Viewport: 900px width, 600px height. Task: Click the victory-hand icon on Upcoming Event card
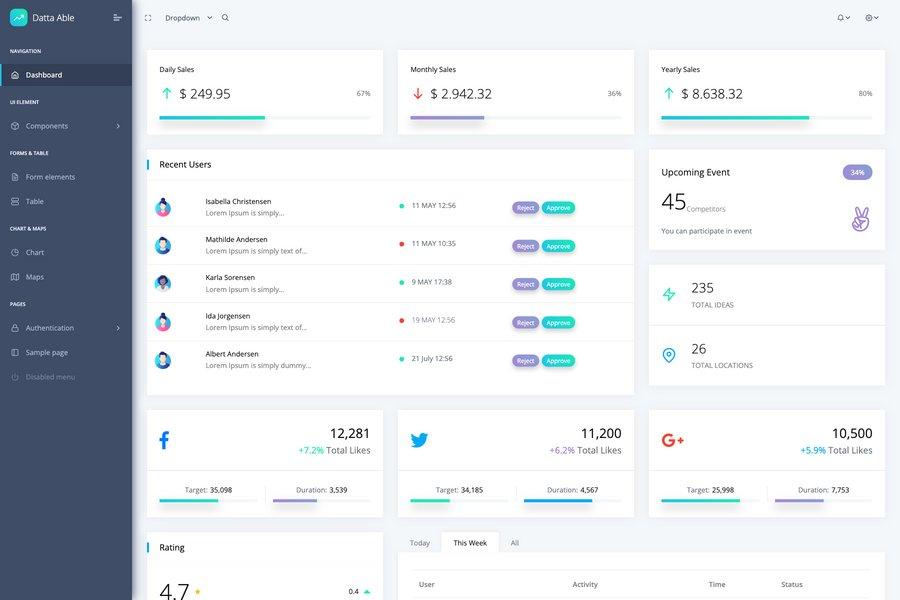click(857, 216)
